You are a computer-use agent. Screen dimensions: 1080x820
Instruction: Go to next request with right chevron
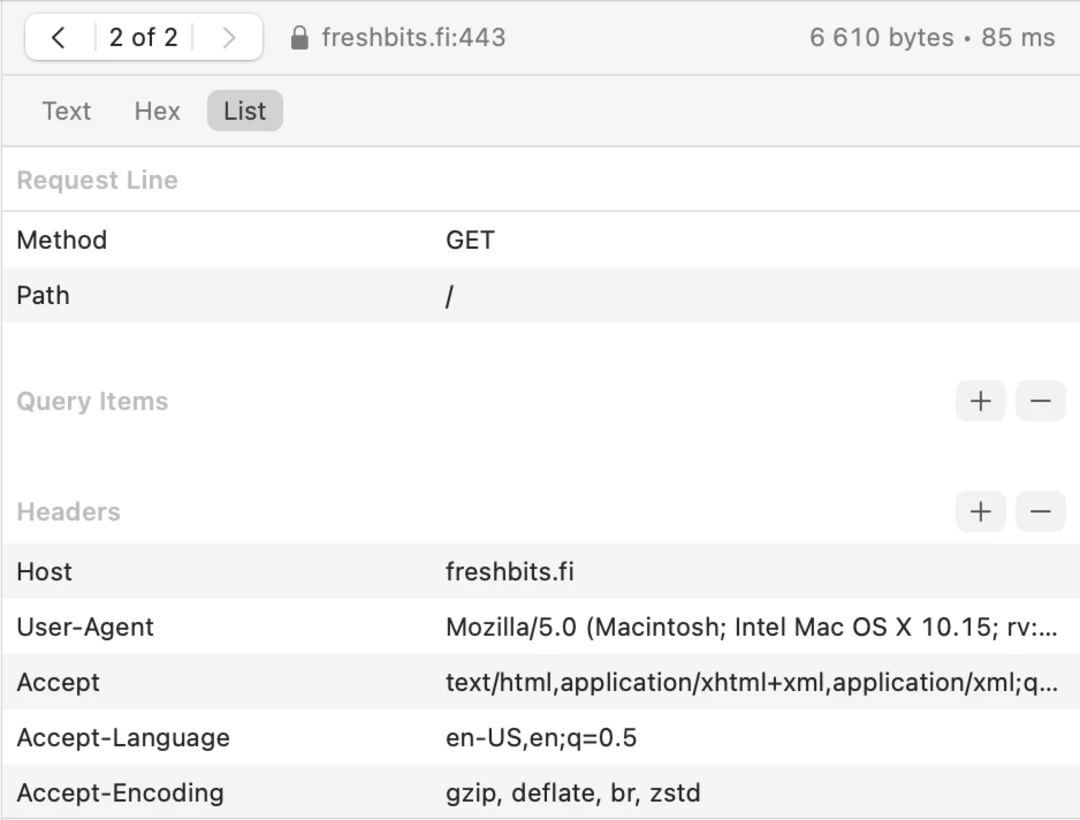(229, 38)
